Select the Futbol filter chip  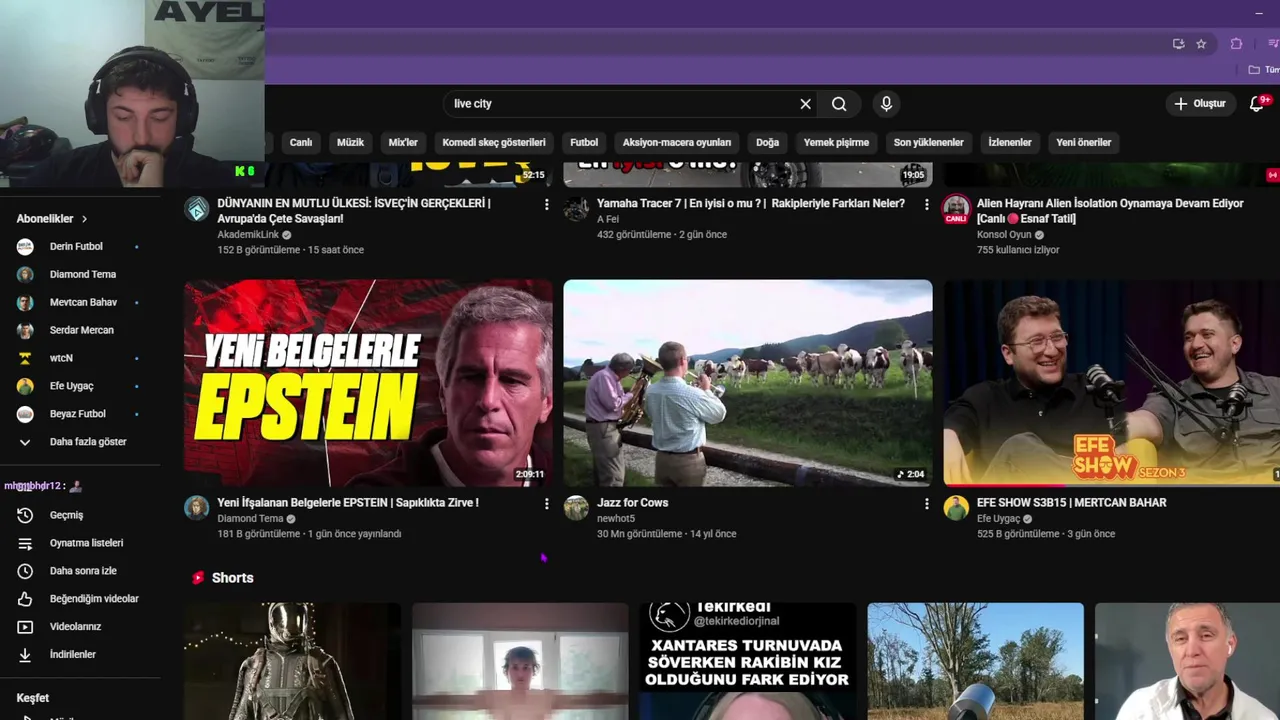584,142
